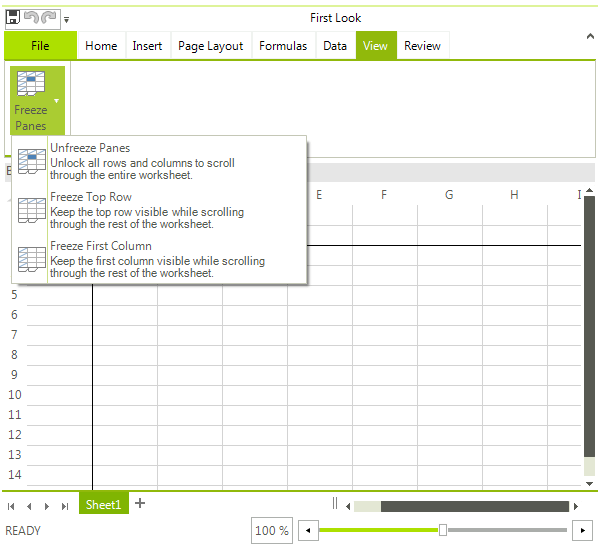This screenshot has width=608, height=550.
Task: Click the Freeze Panes ribbon icon
Action: (31, 83)
